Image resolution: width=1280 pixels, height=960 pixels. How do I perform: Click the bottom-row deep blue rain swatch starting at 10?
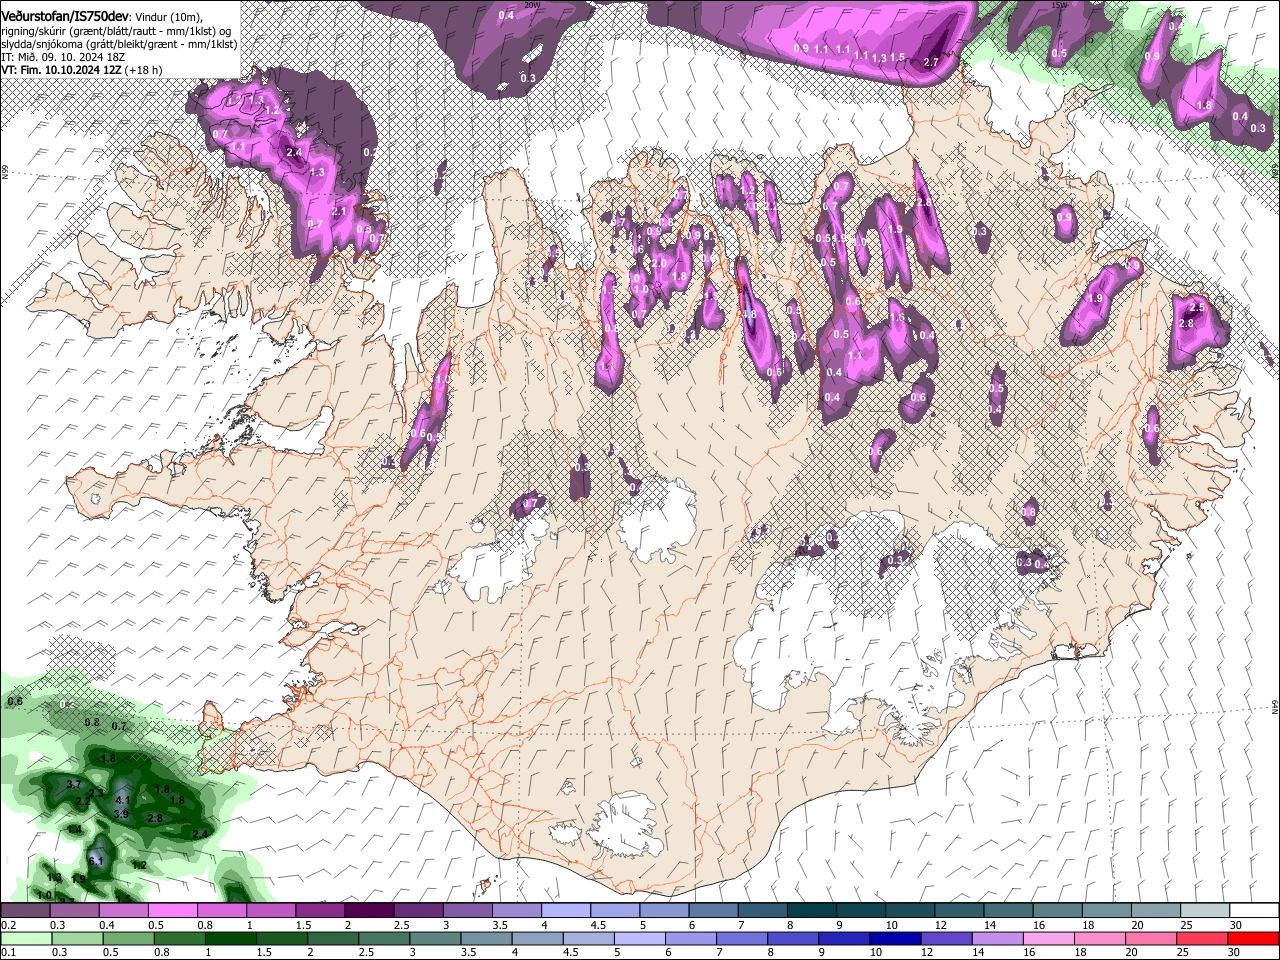(895, 938)
